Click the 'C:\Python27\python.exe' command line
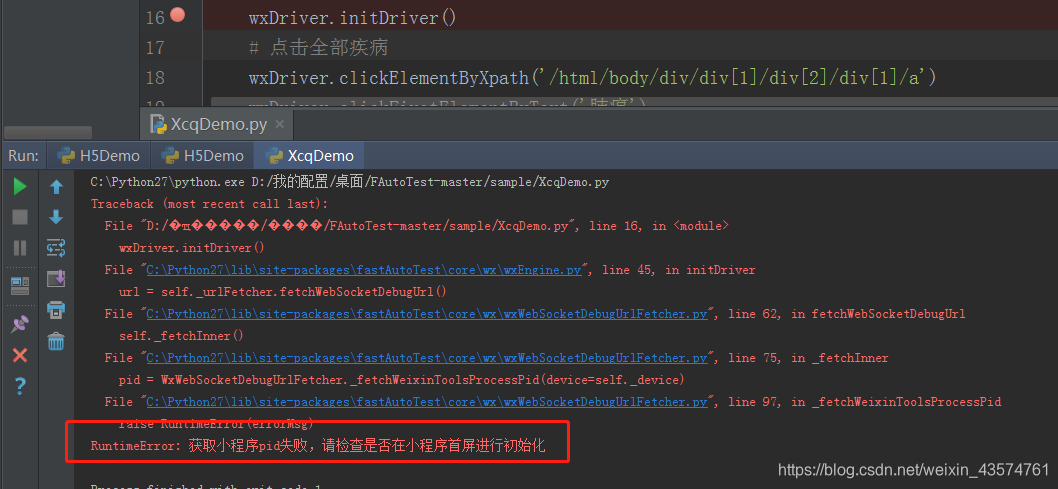Screen dimensions: 1058x489 [x=350, y=182]
